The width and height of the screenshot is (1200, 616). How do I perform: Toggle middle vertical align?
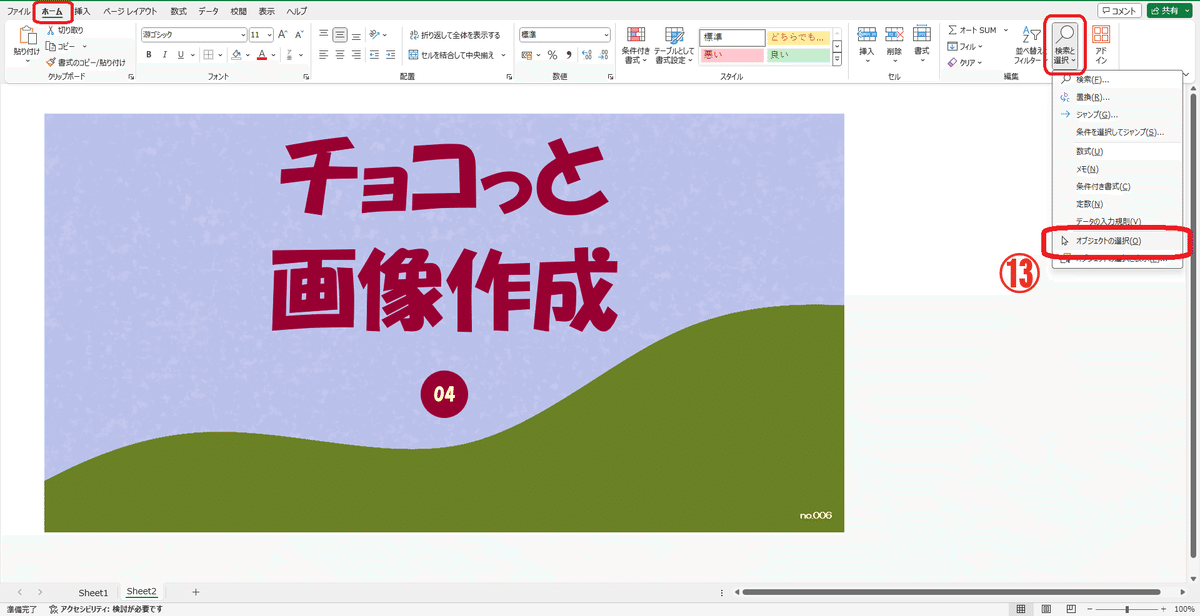(x=340, y=34)
